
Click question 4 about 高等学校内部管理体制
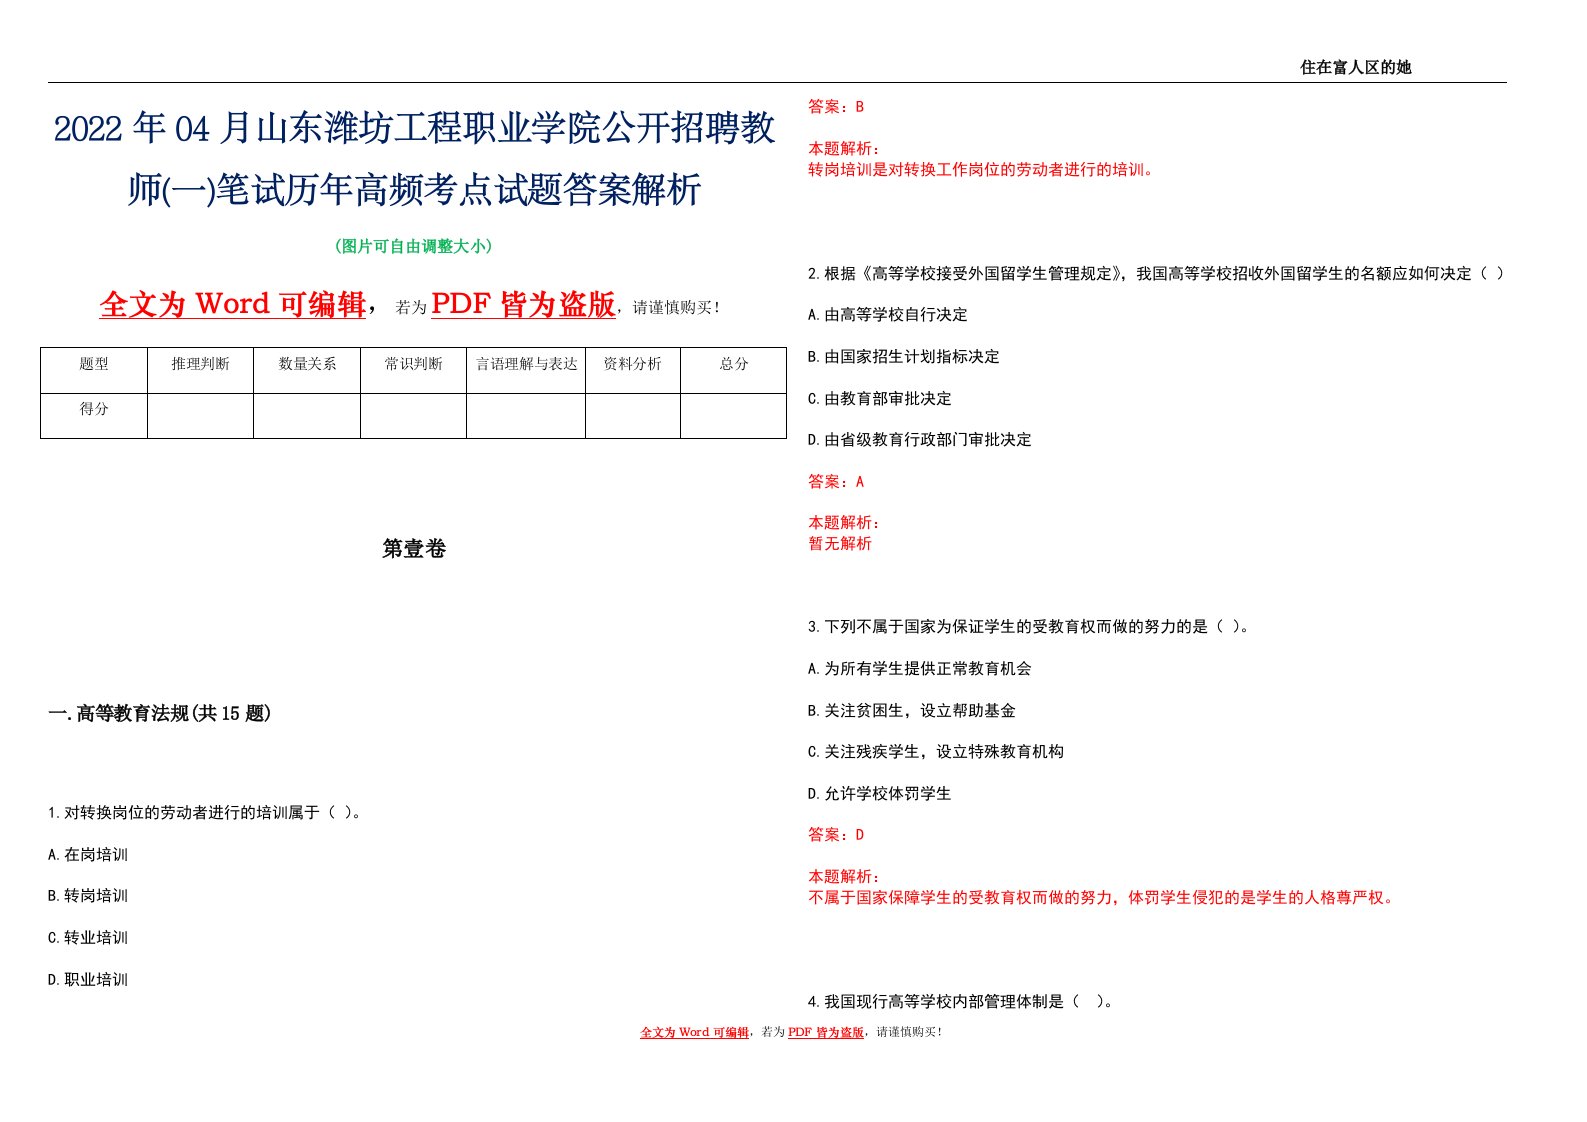(x=961, y=1001)
